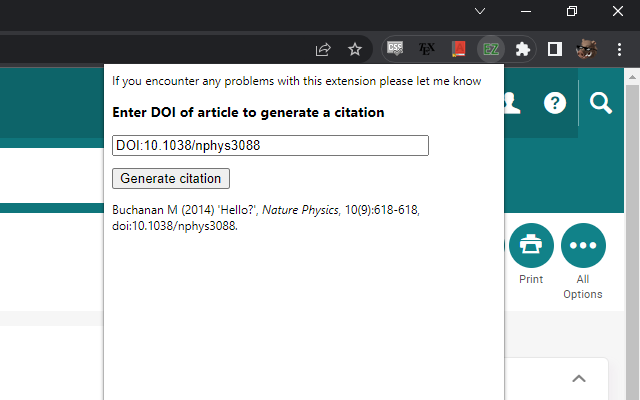Viewport: 640px width, 400px height.
Task: Click the user account icon on page
Action: coord(512,103)
